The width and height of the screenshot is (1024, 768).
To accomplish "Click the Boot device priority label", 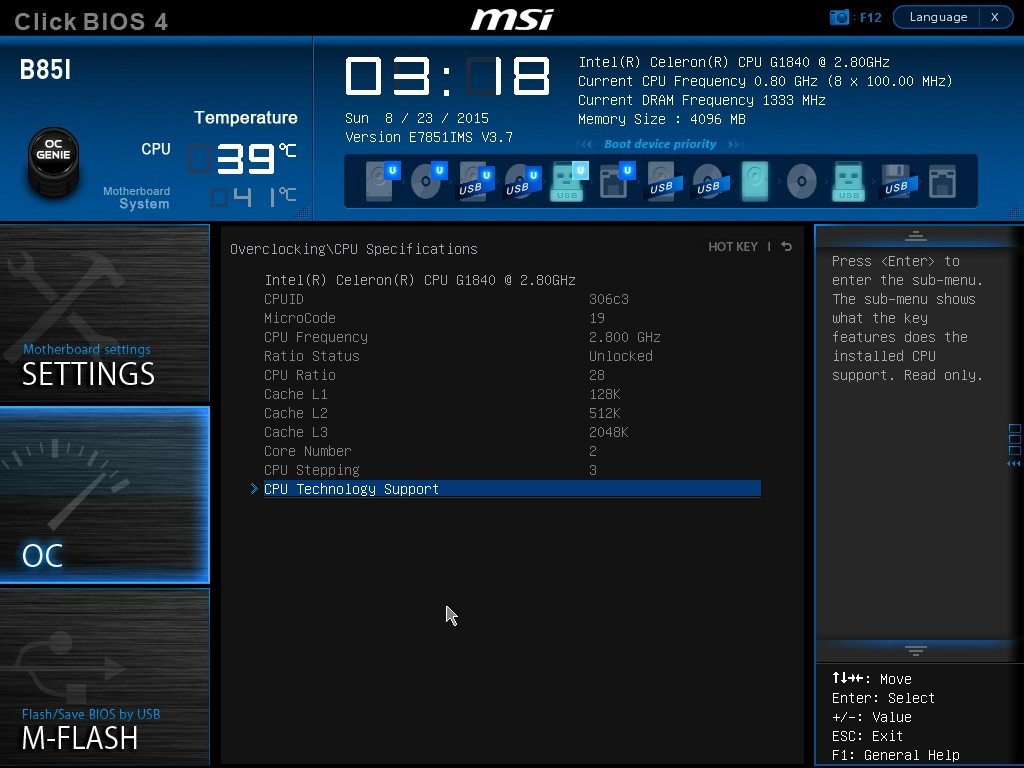I will pyautogui.click(x=660, y=144).
